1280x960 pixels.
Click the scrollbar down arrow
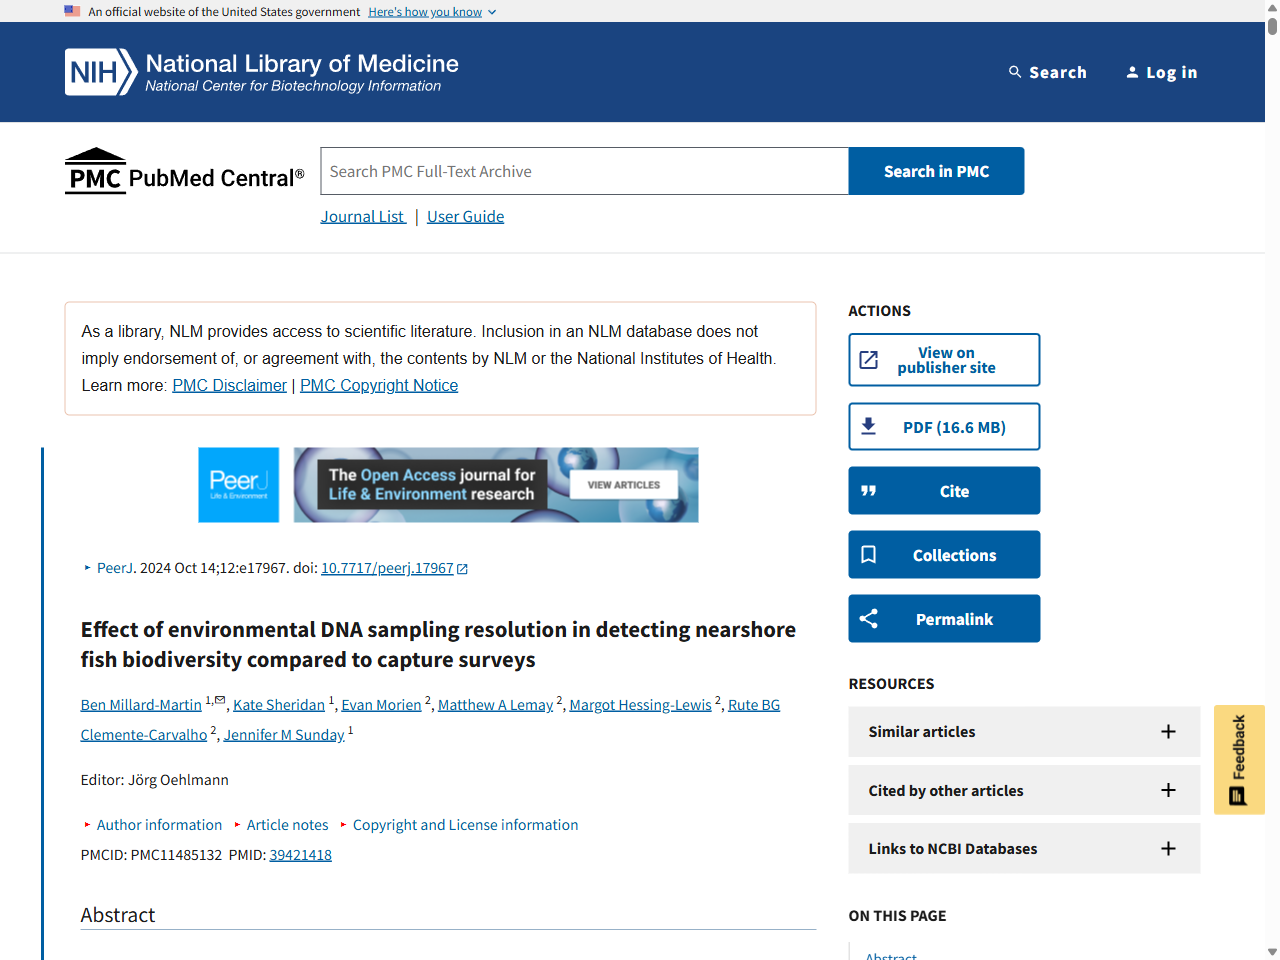point(1272,952)
